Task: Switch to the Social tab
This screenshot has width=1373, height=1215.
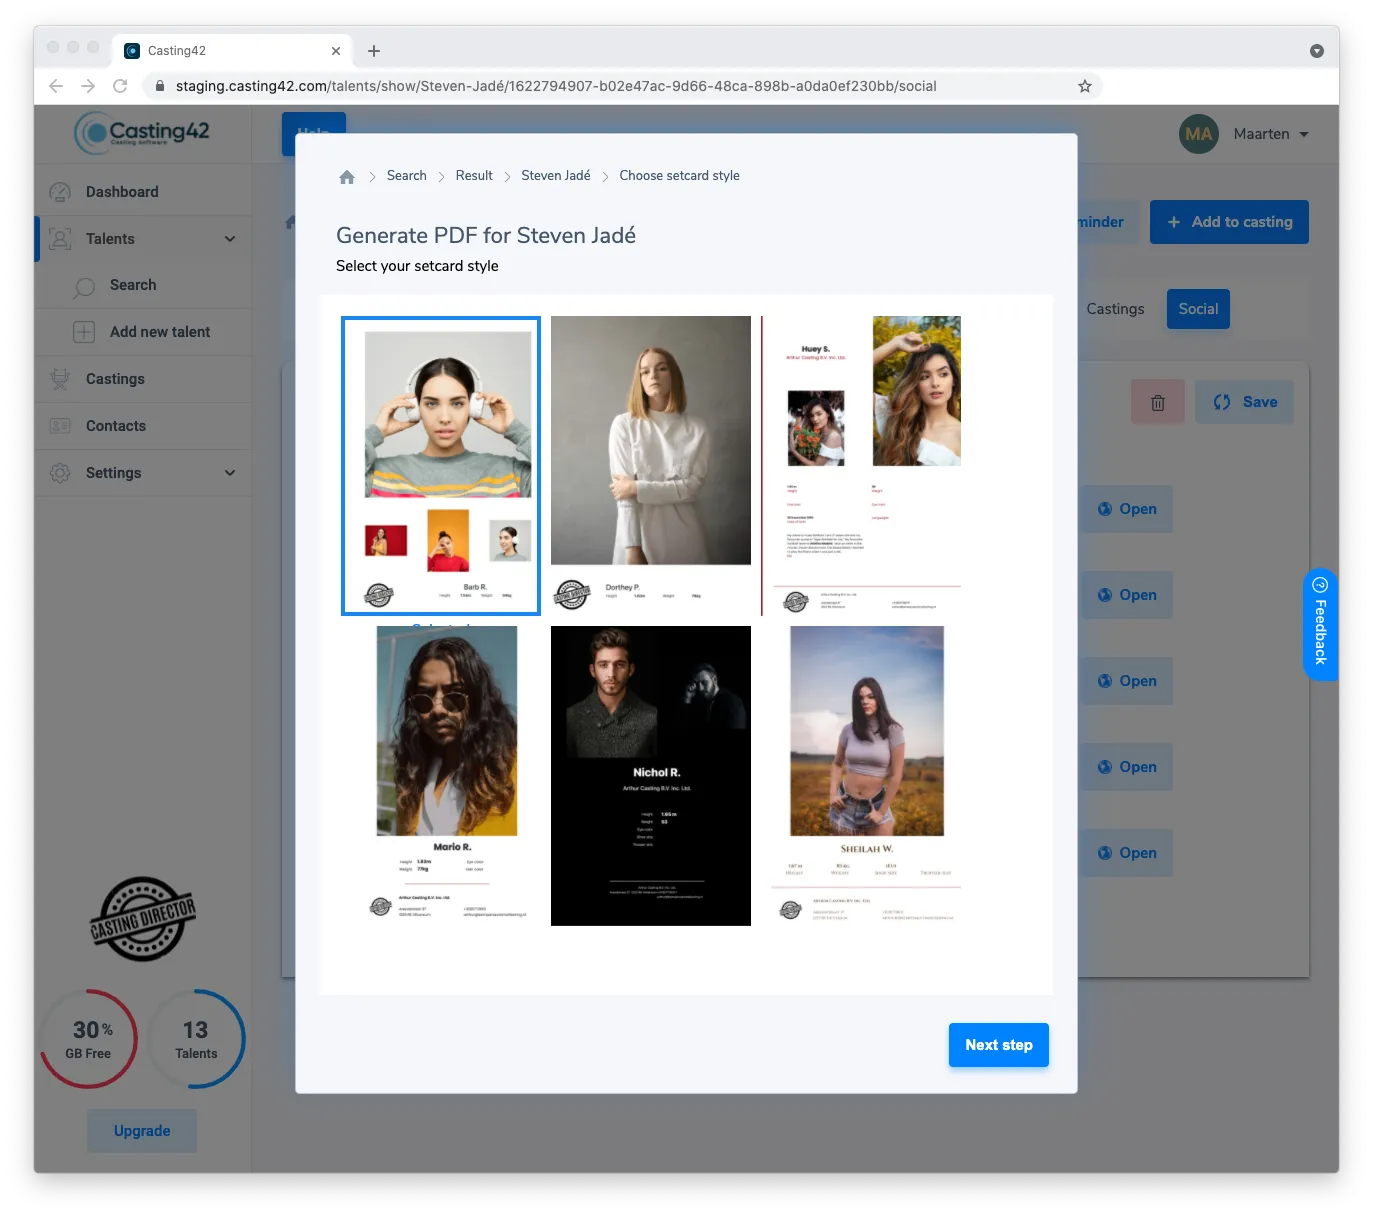Action: (1197, 309)
